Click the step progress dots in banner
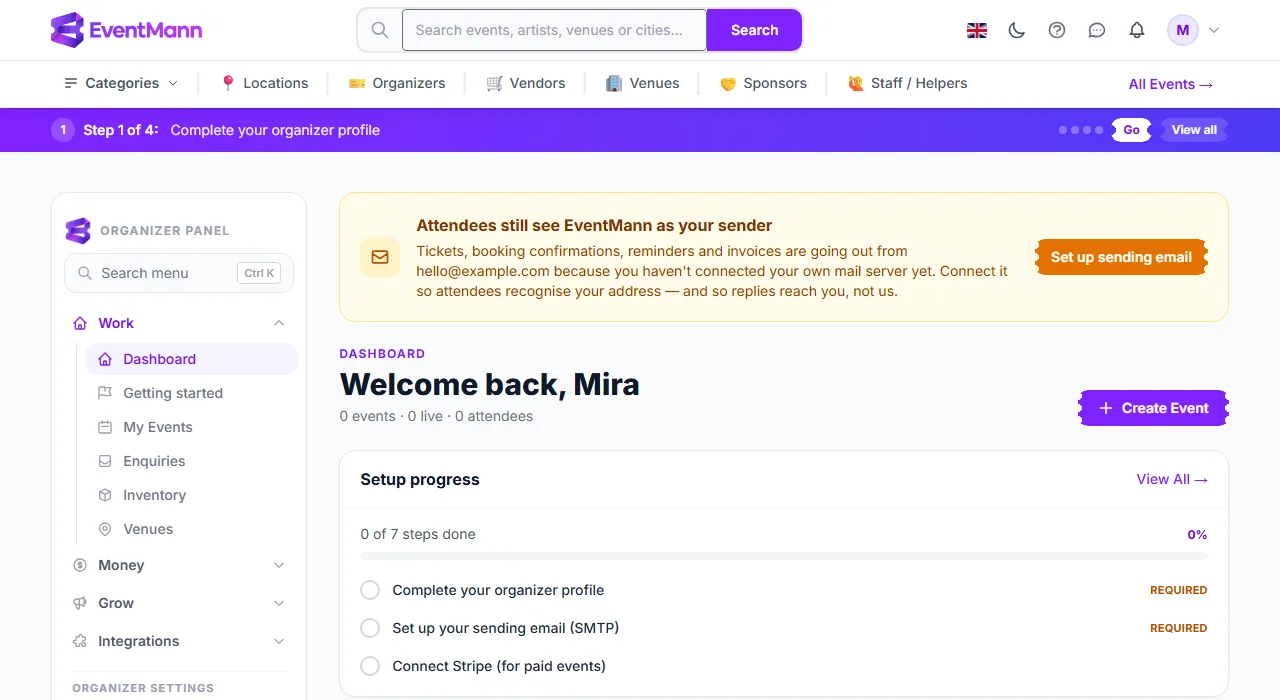This screenshot has height=700, width=1280. coord(1081,130)
